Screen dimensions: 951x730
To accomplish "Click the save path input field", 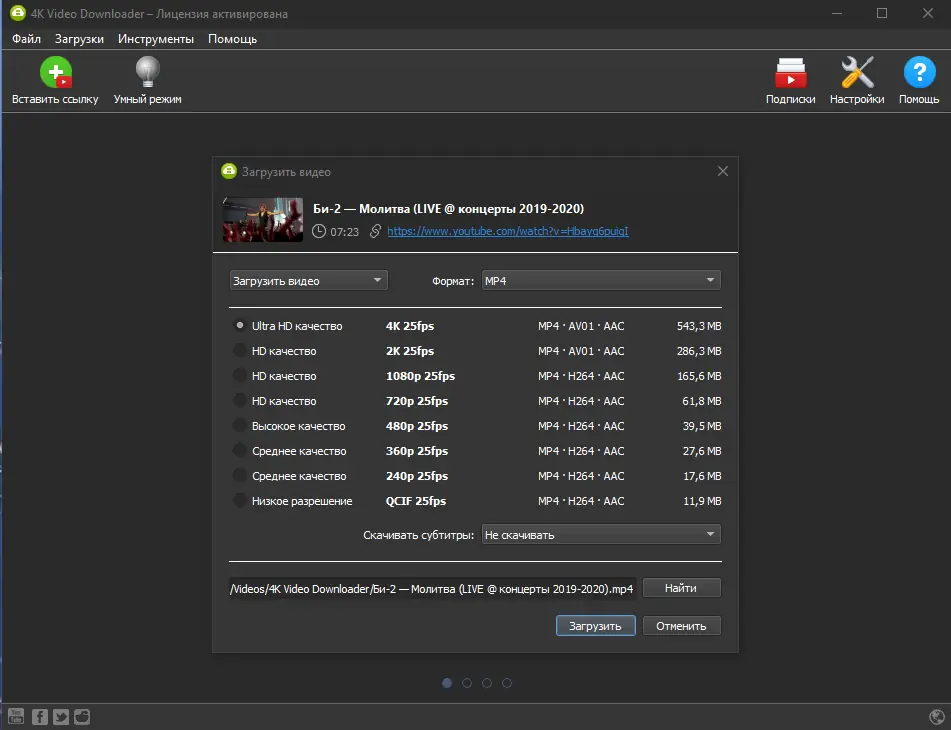I will coord(432,588).
